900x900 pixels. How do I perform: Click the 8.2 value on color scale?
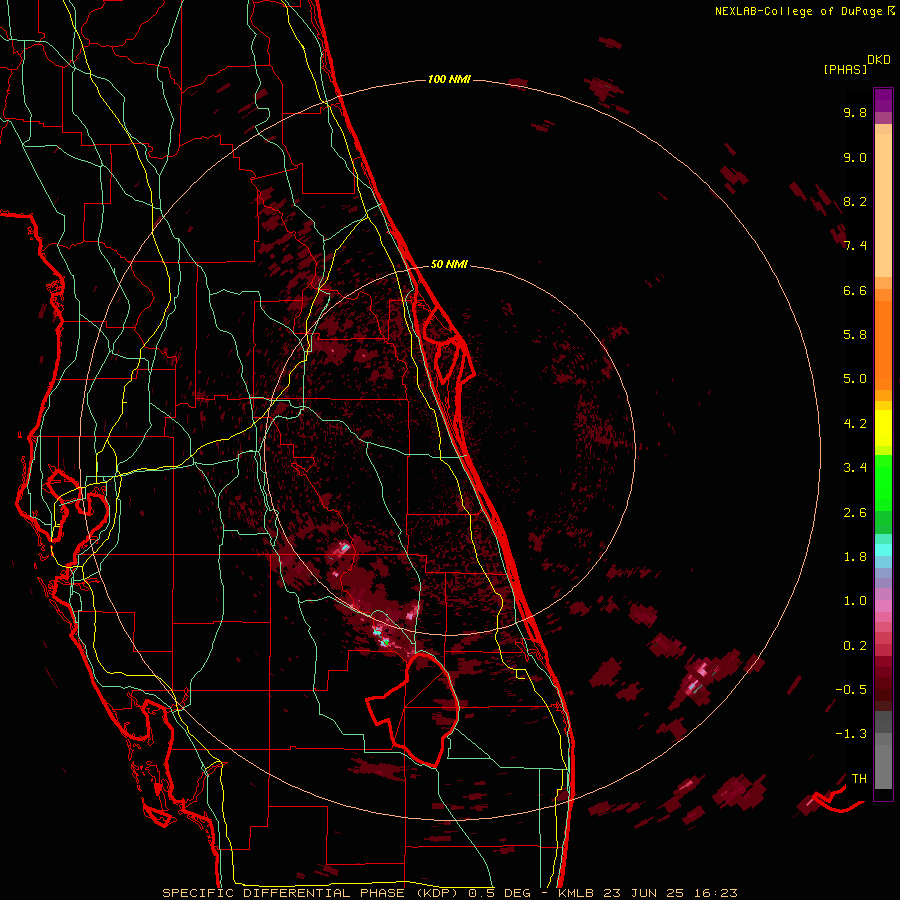click(x=855, y=201)
